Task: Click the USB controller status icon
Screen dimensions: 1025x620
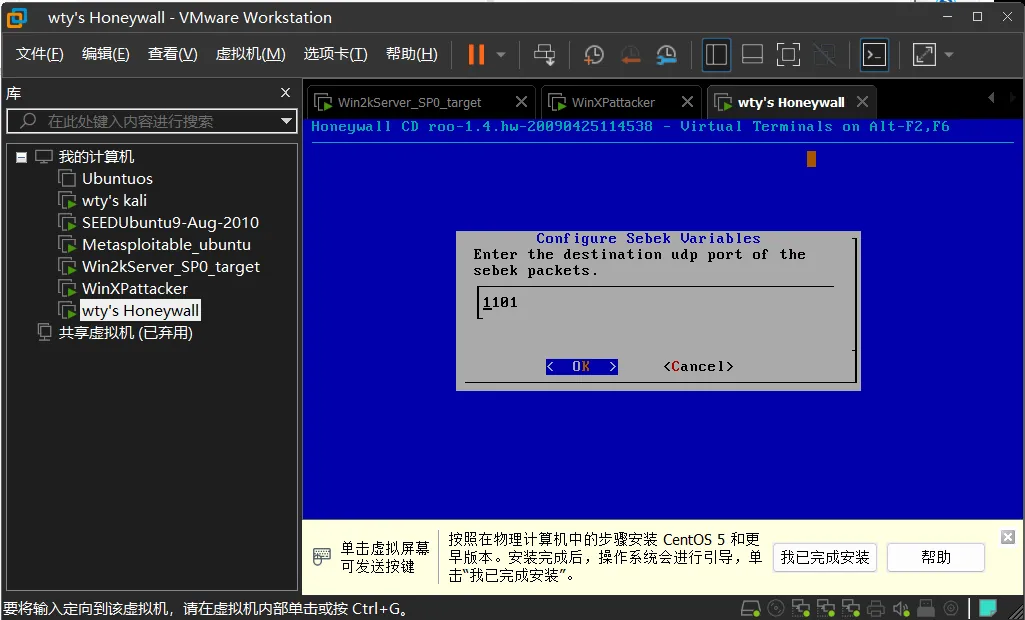Action: click(926, 608)
